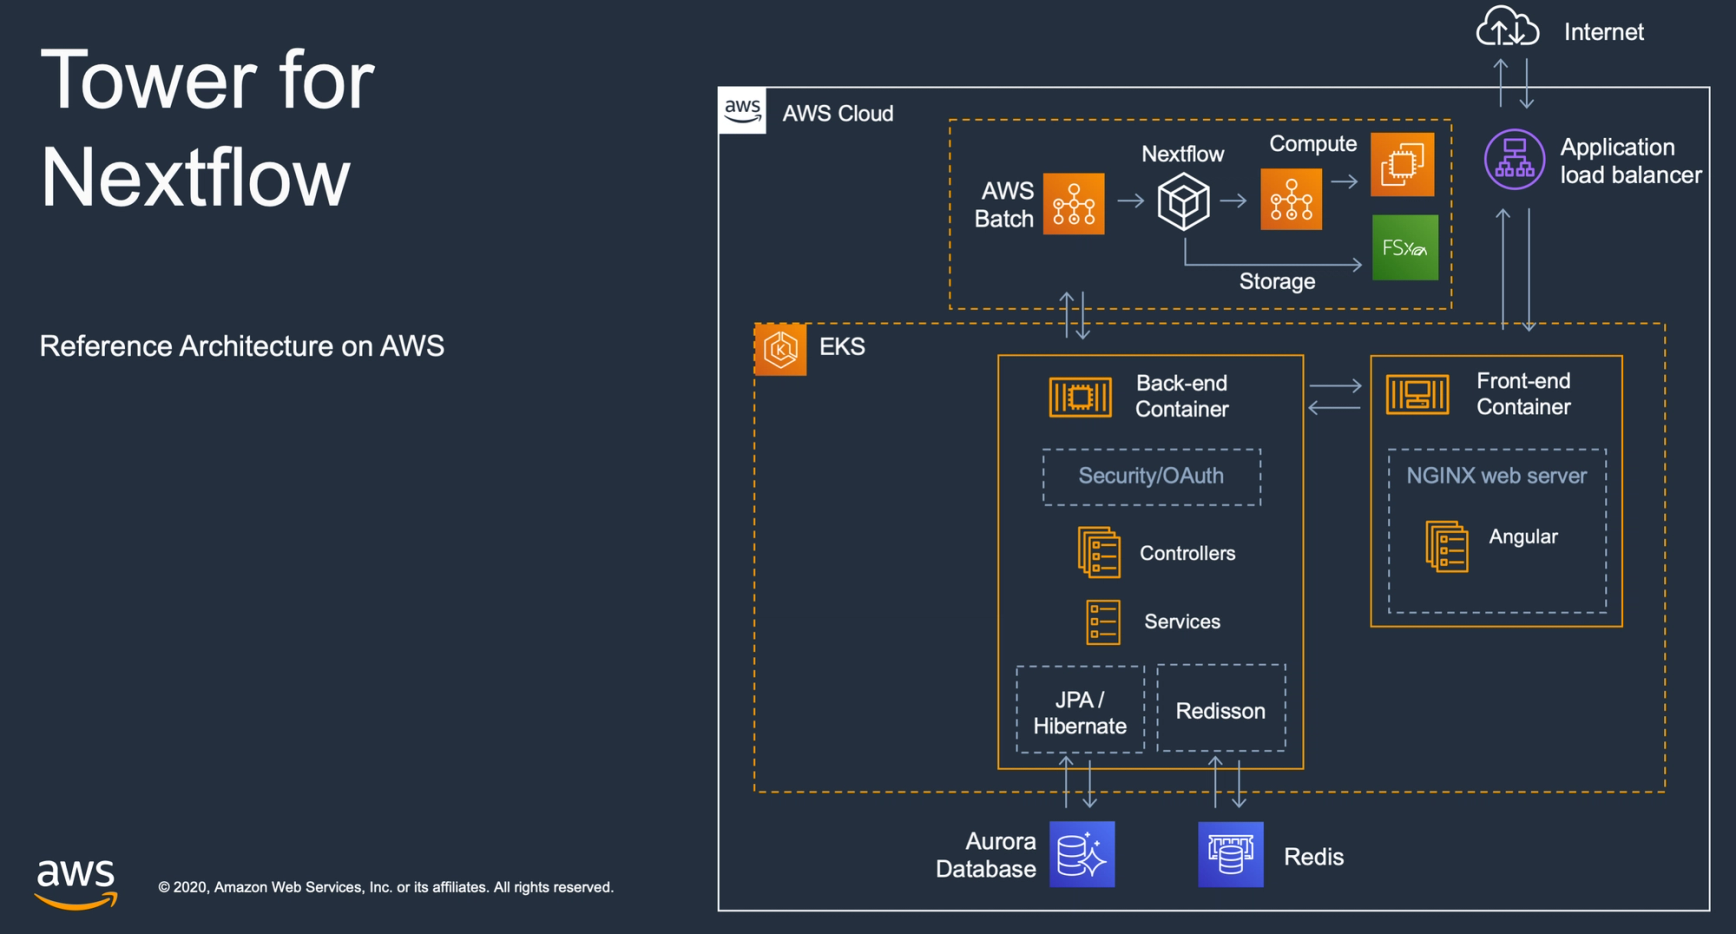The height and width of the screenshot is (934, 1736).
Task: Select the orange AWS Batch icon beside its label
Action: (1073, 203)
